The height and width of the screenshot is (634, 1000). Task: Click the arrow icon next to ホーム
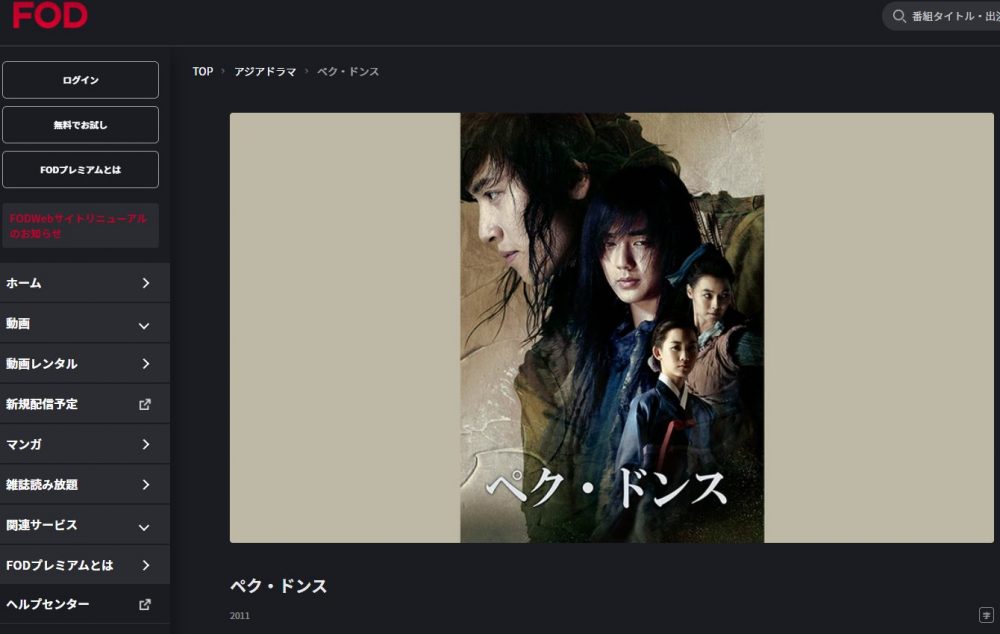tap(145, 283)
